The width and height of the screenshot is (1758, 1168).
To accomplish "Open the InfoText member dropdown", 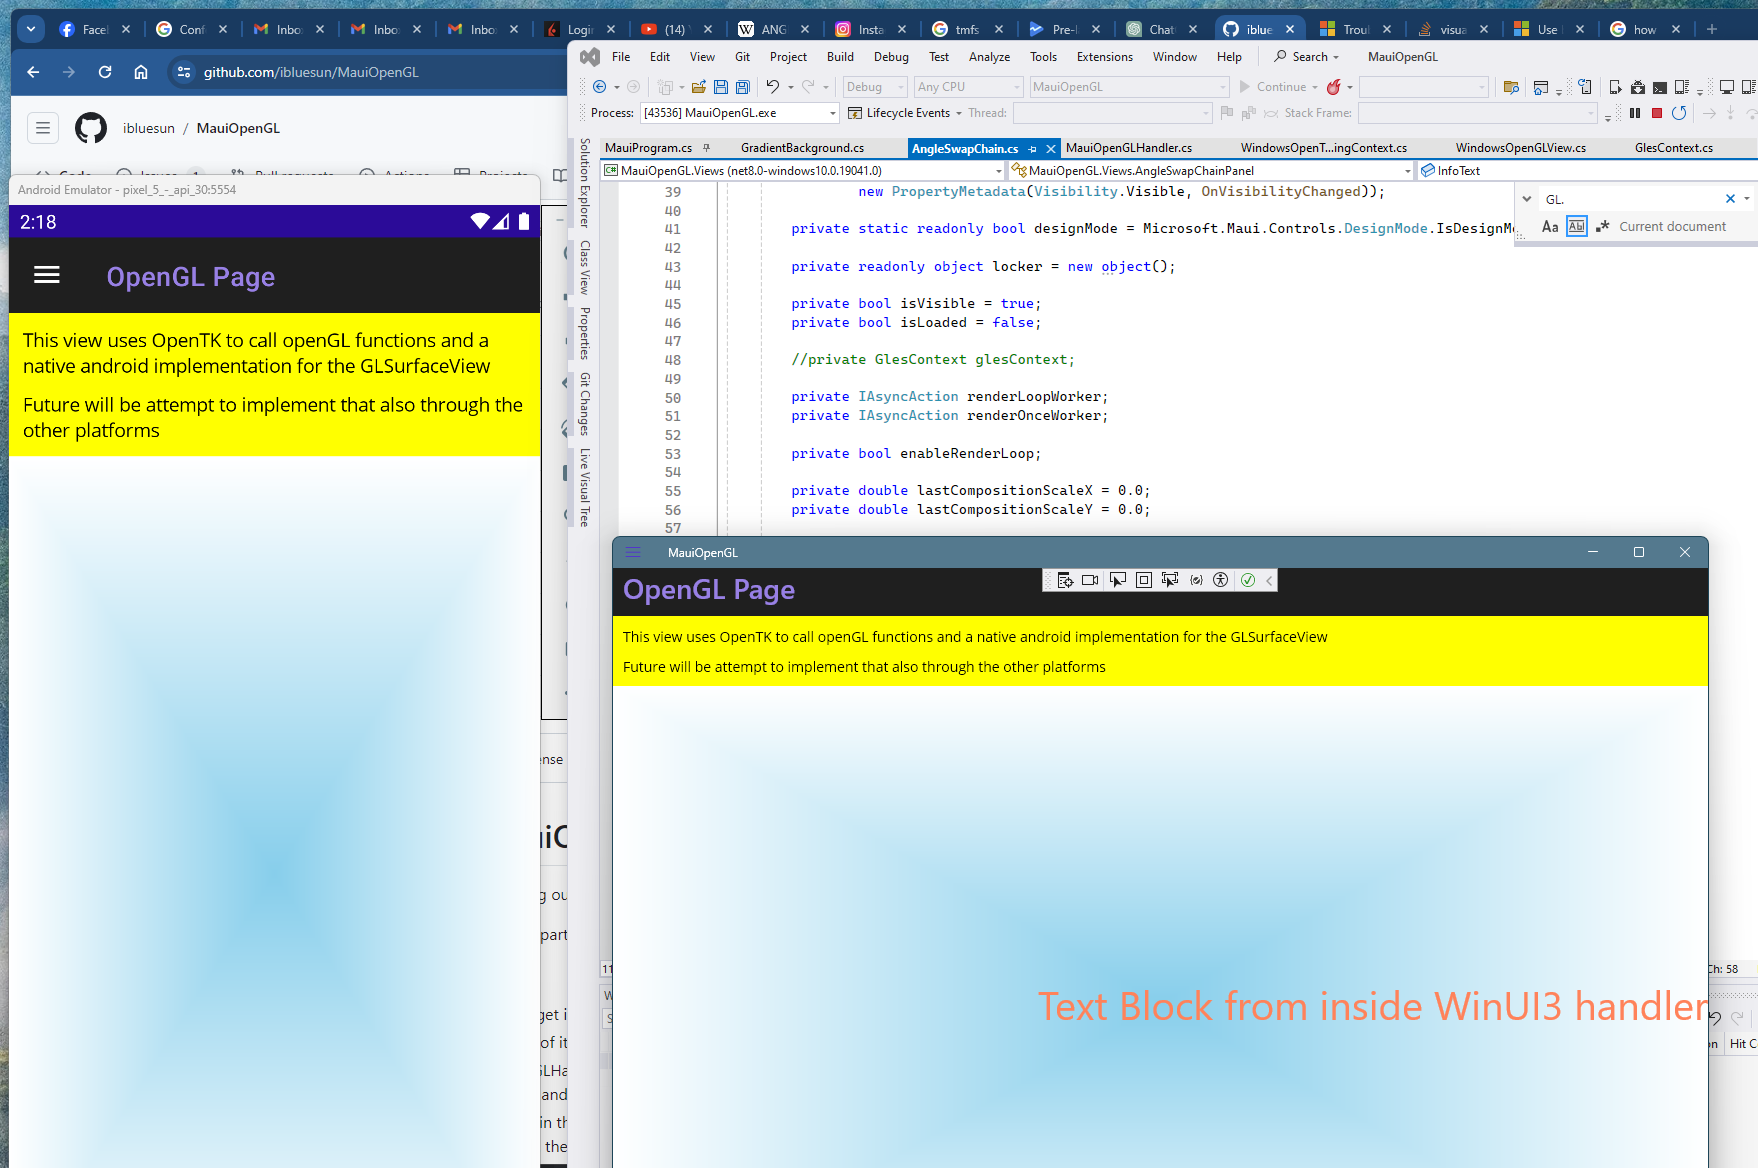I will tap(1588, 171).
